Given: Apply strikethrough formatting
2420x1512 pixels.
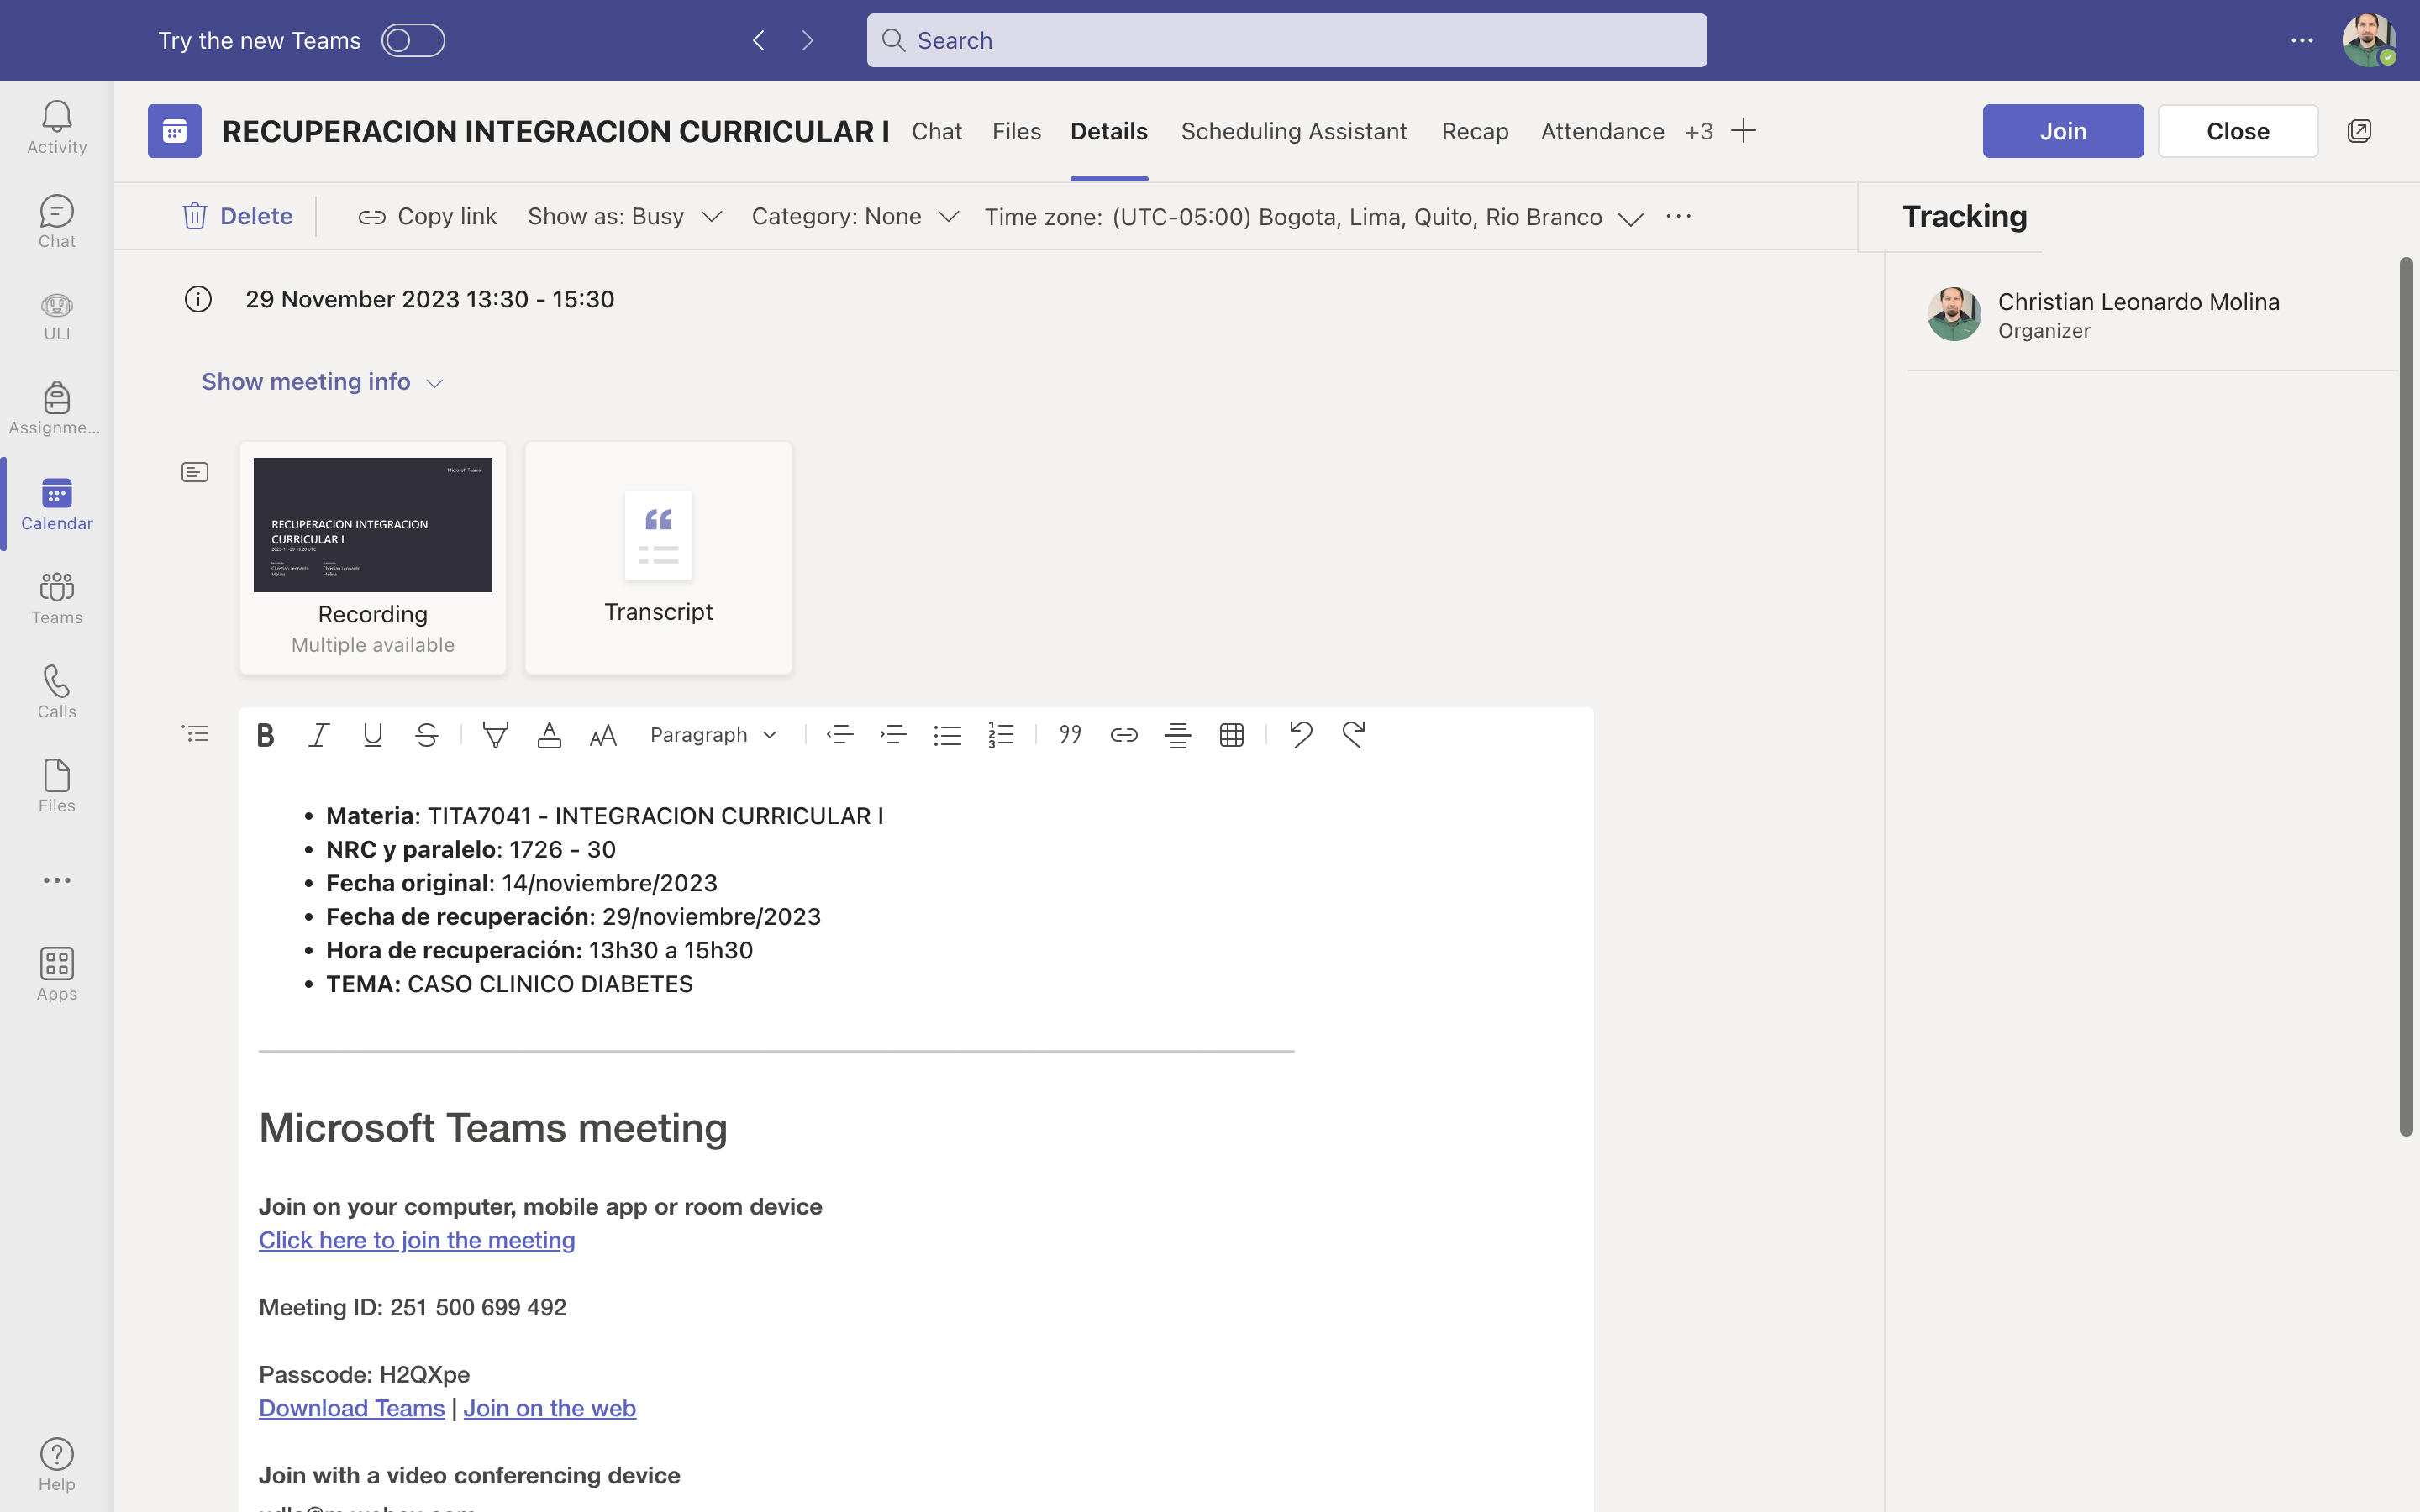Looking at the screenshot, I should [x=426, y=735].
